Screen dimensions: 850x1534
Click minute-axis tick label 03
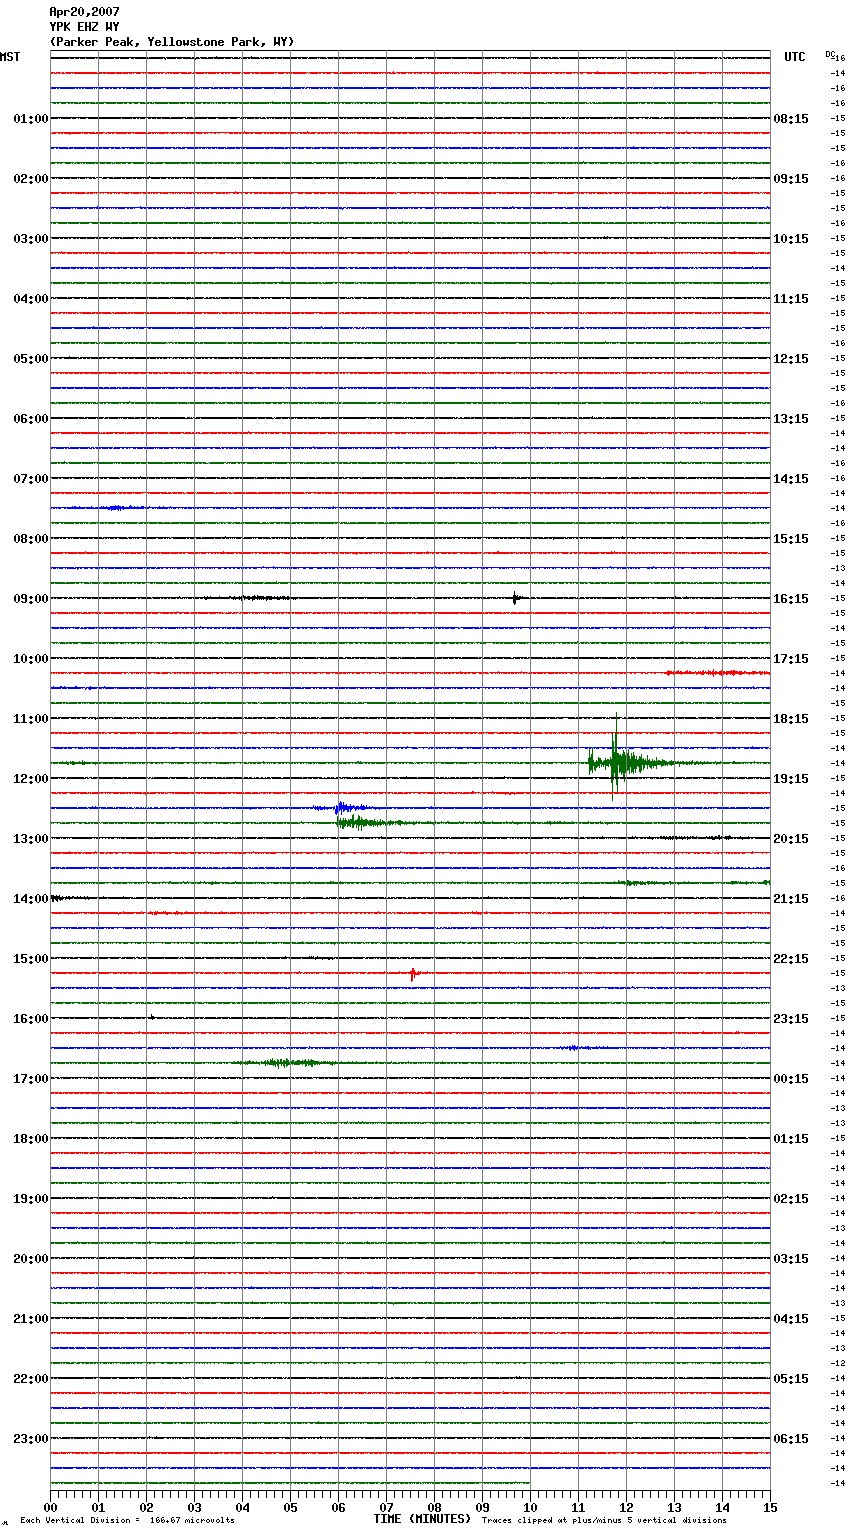click(x=194, y=1507)
